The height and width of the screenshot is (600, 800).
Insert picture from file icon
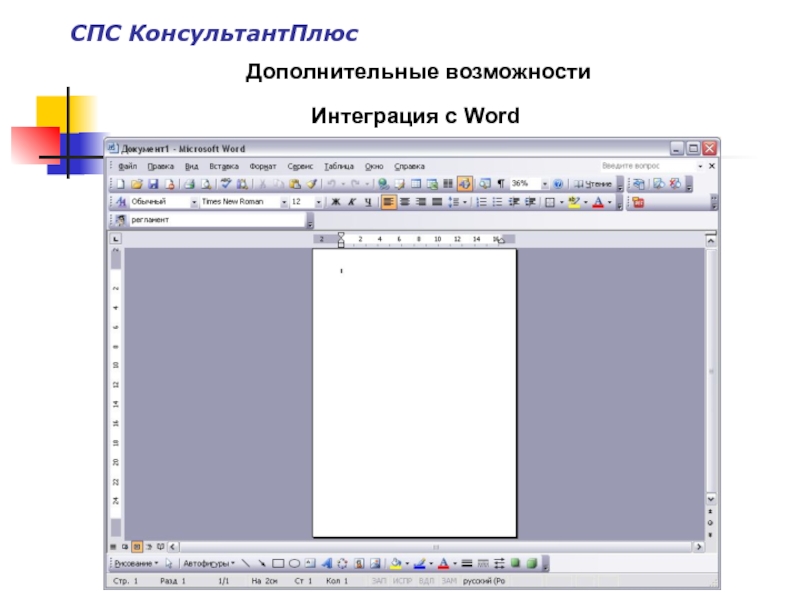(x=375, y=564)
